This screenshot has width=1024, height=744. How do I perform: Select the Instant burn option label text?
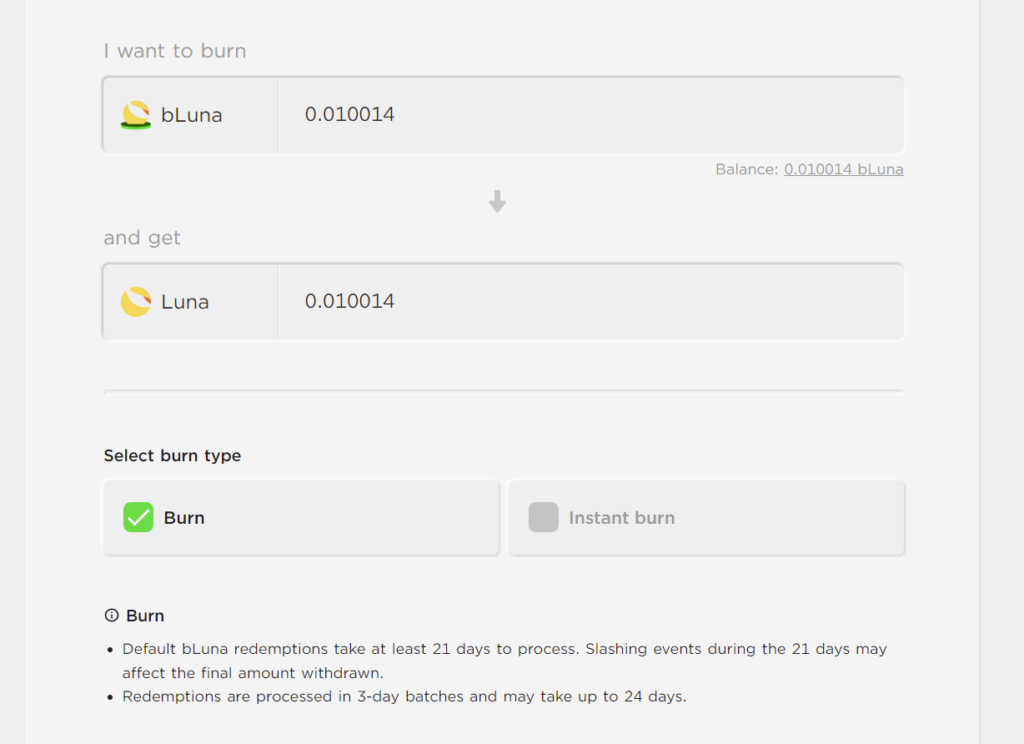click(x=621, y=518)
